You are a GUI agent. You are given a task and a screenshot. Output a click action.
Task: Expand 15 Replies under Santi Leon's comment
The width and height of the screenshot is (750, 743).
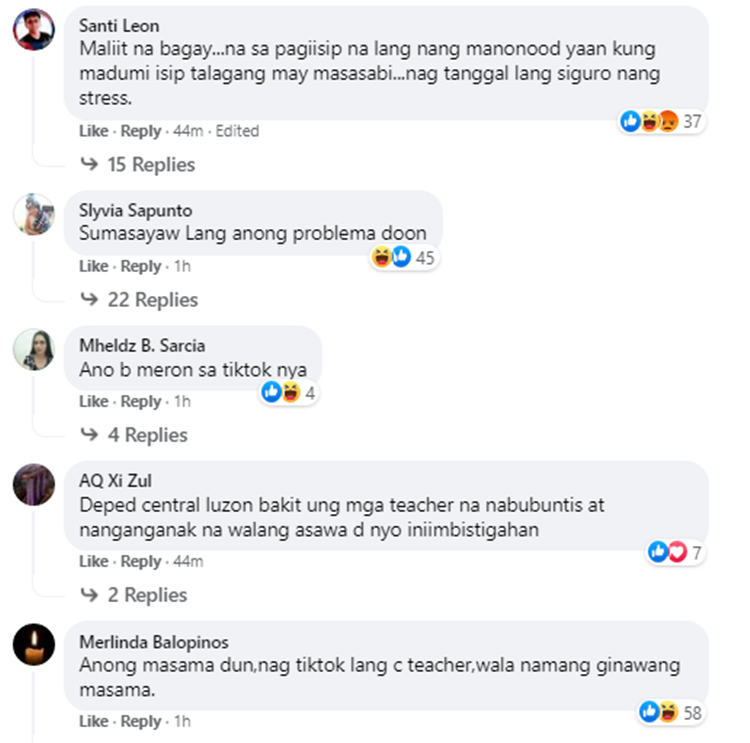click(x=138, y=165)
